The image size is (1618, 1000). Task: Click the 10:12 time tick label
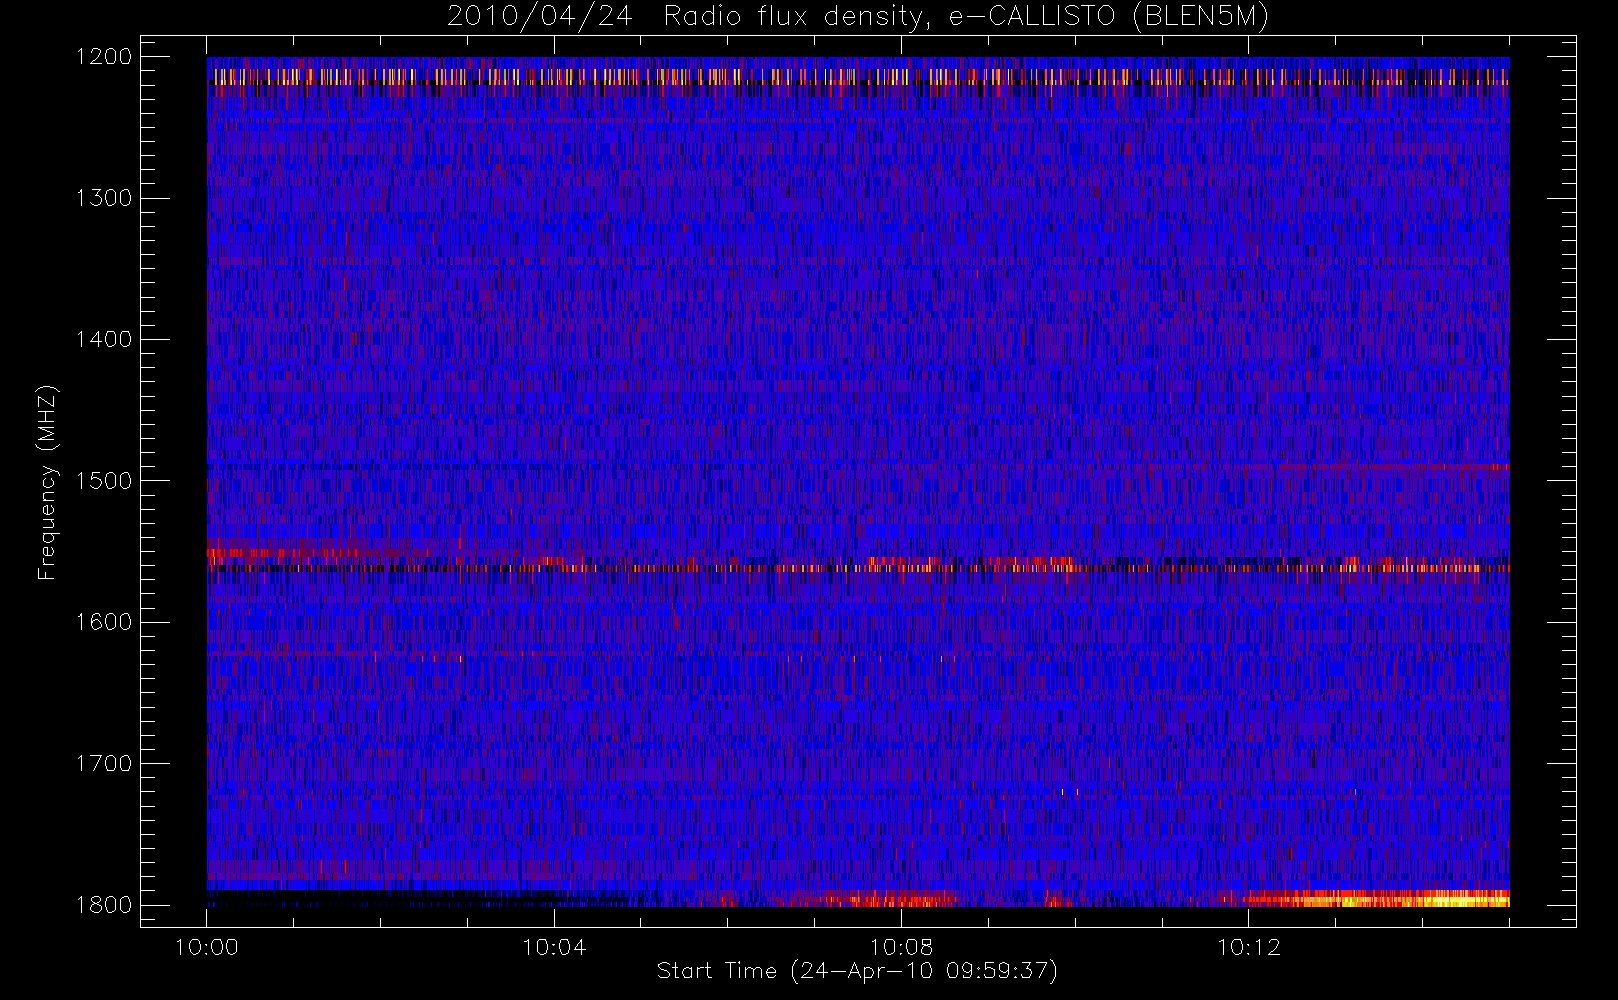[x=1248, y=947]
